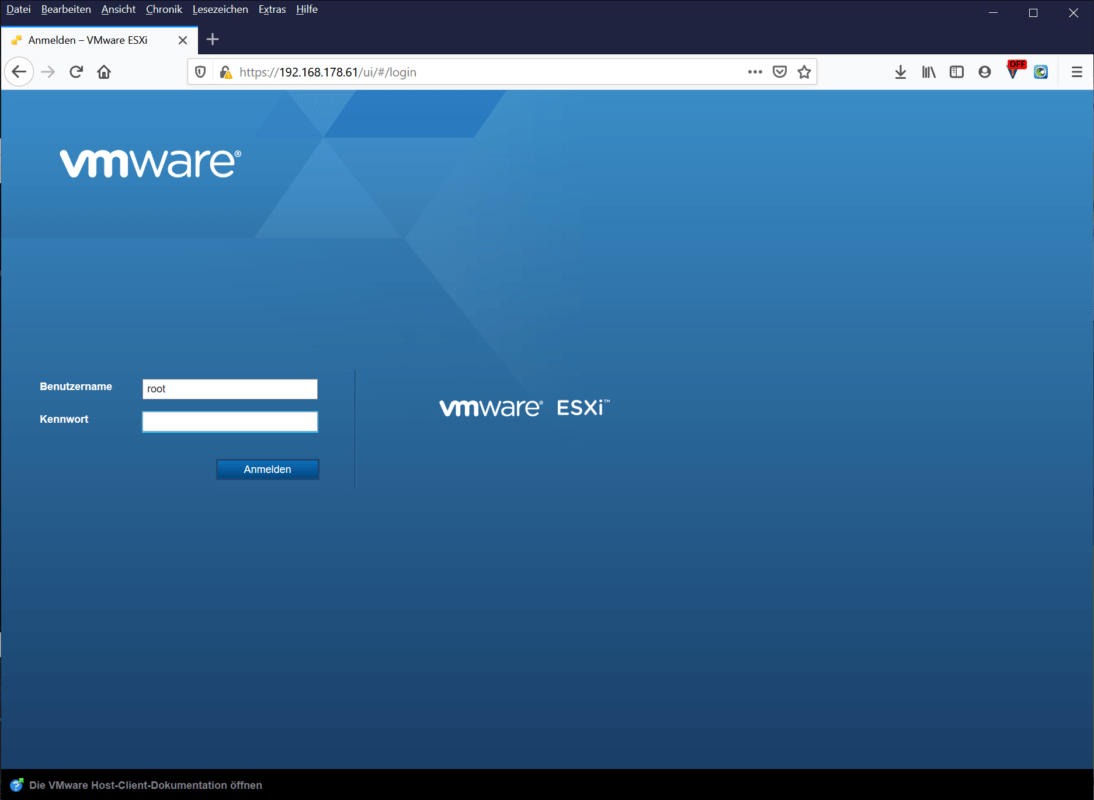1094x800 pixels.
Task: Click inside the Kennwort password field
Action: [x=229, y=421]
